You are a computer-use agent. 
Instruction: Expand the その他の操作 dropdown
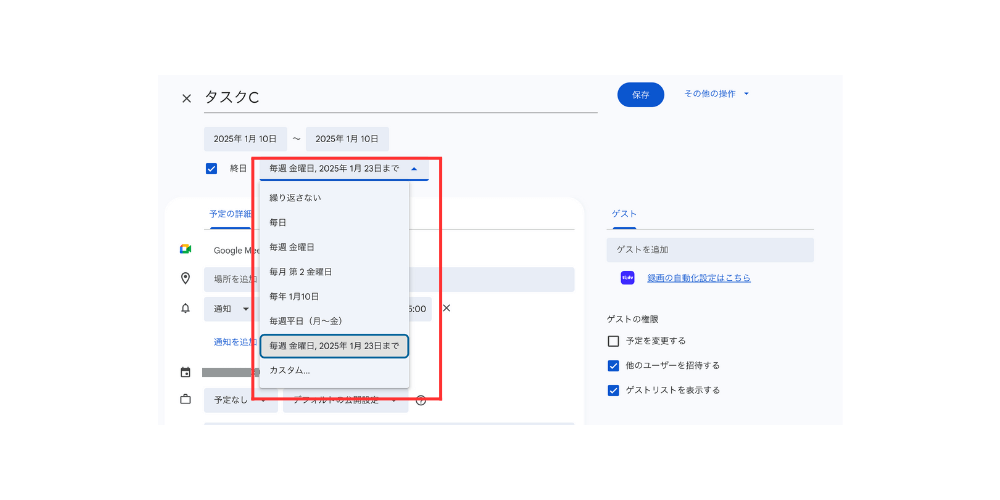(x=717, y=94)
